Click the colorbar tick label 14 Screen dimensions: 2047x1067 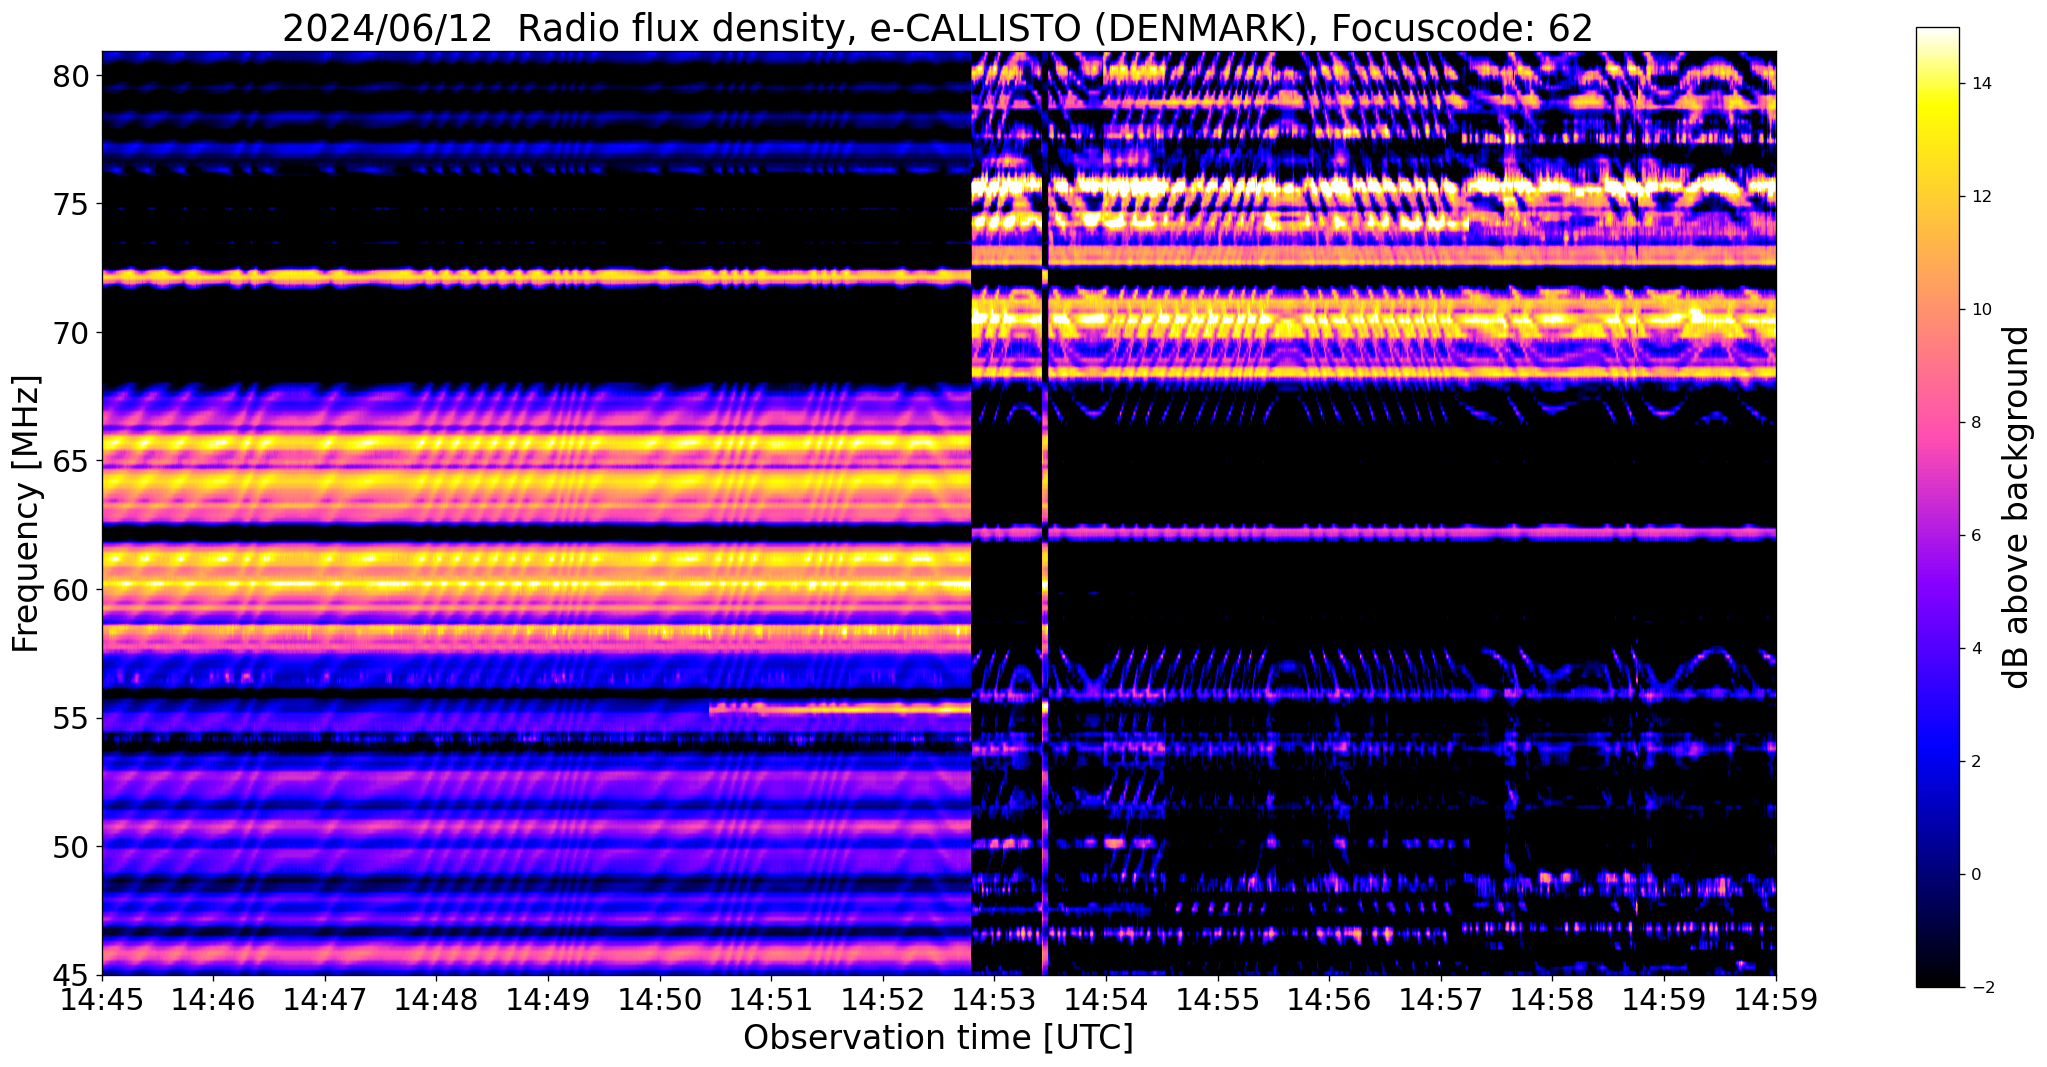coord(1978,84)
